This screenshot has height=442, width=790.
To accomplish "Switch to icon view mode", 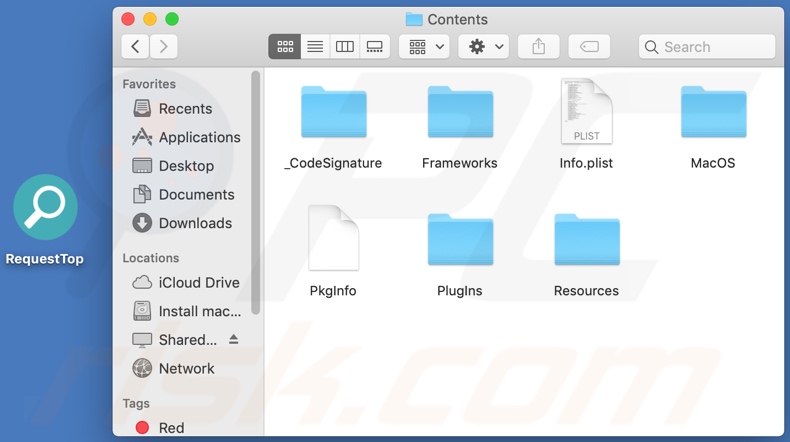I will (285, 47).
